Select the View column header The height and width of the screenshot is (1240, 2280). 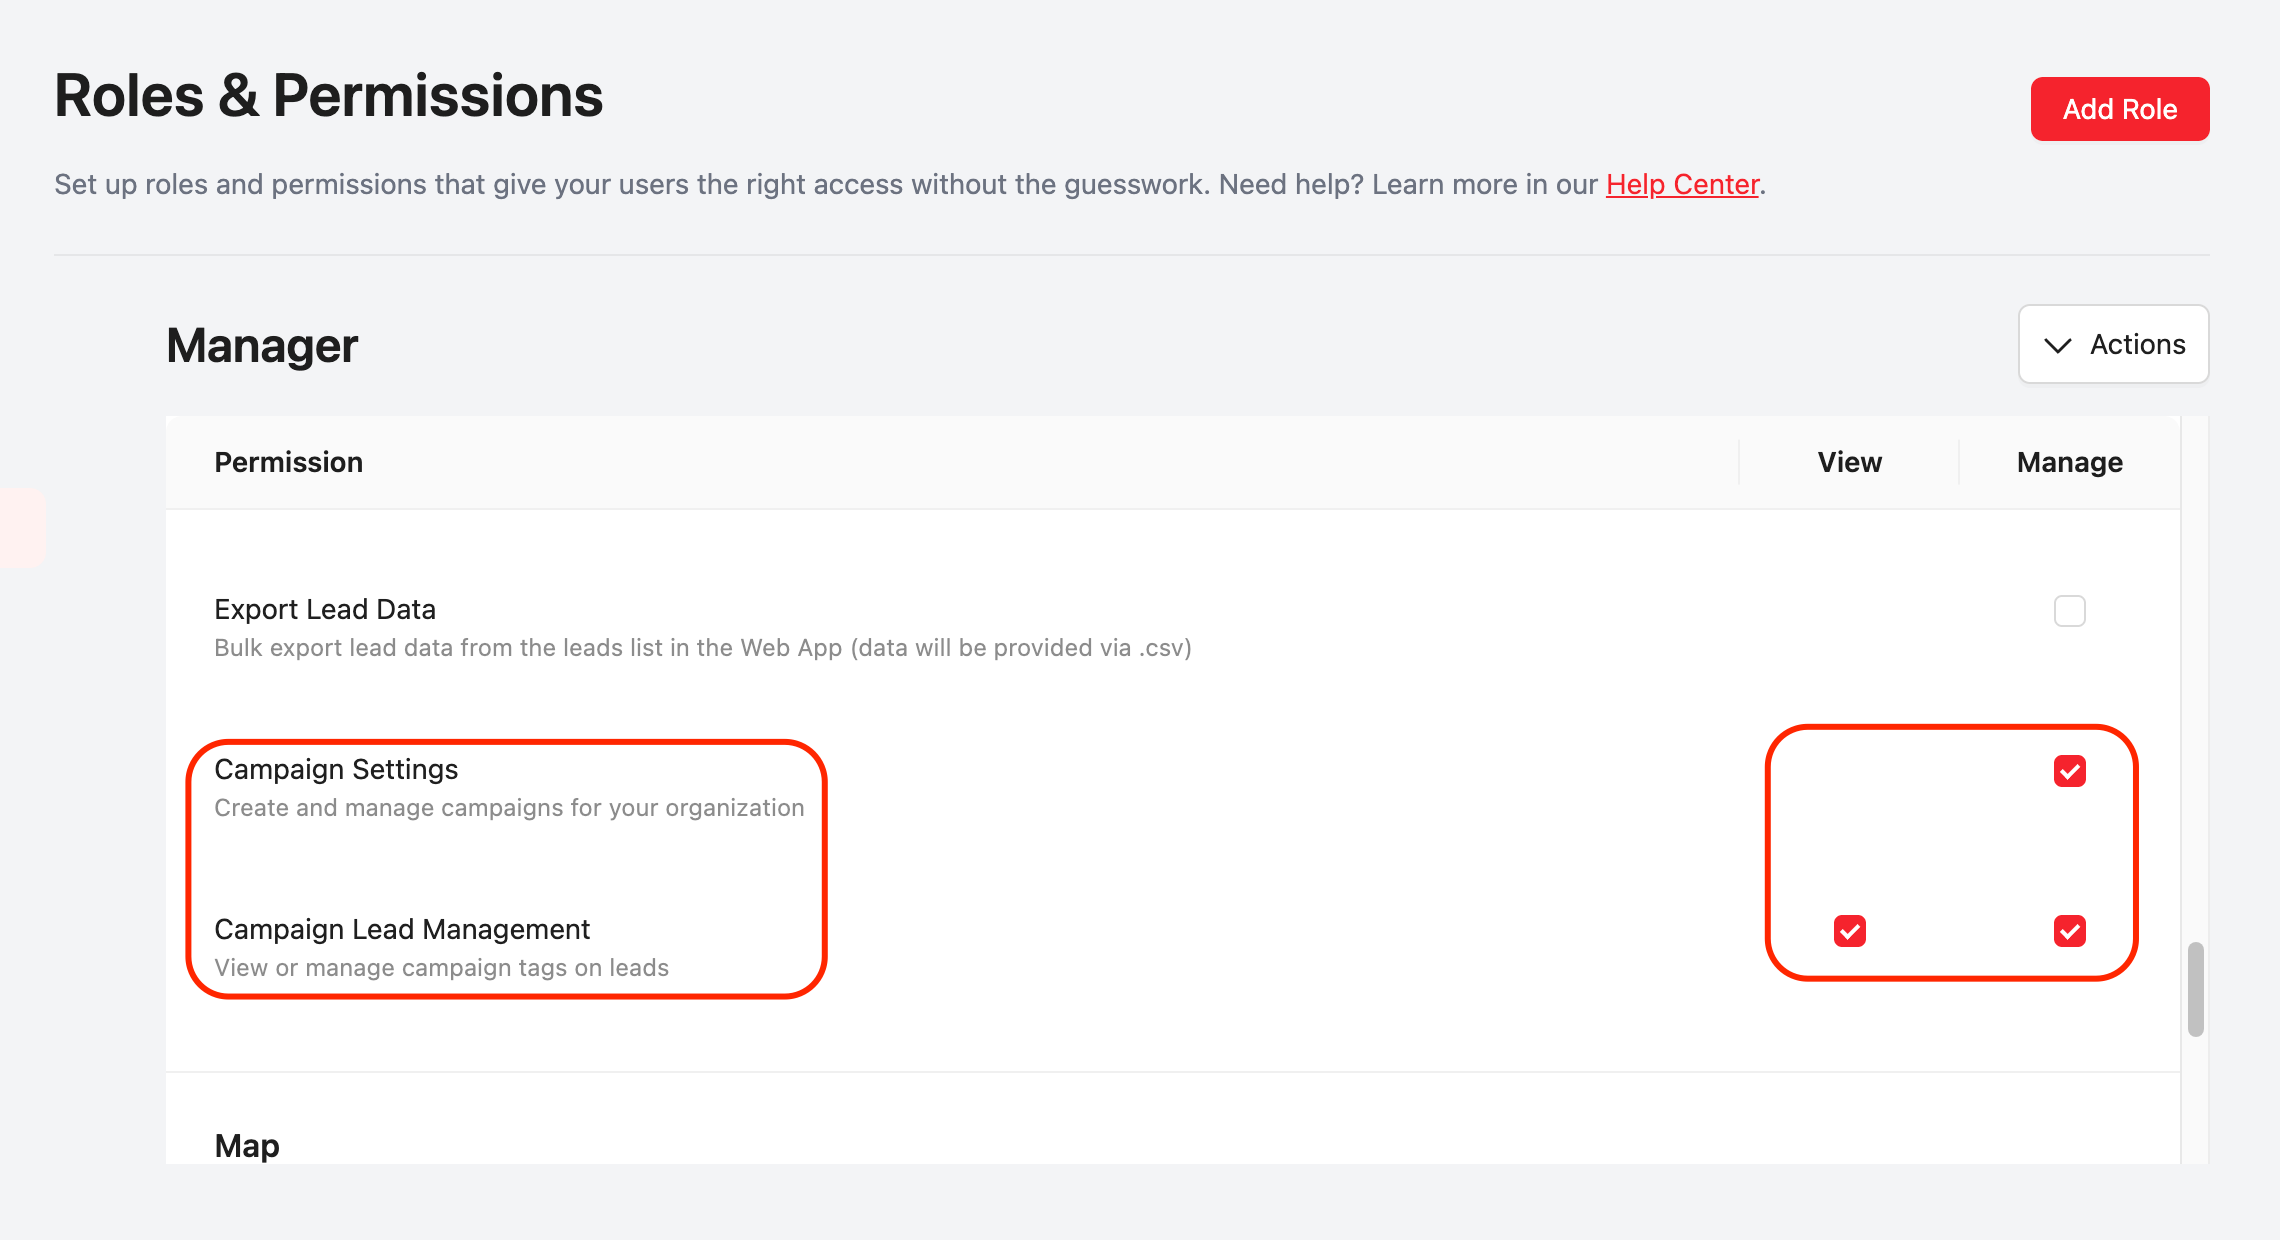1849,463
